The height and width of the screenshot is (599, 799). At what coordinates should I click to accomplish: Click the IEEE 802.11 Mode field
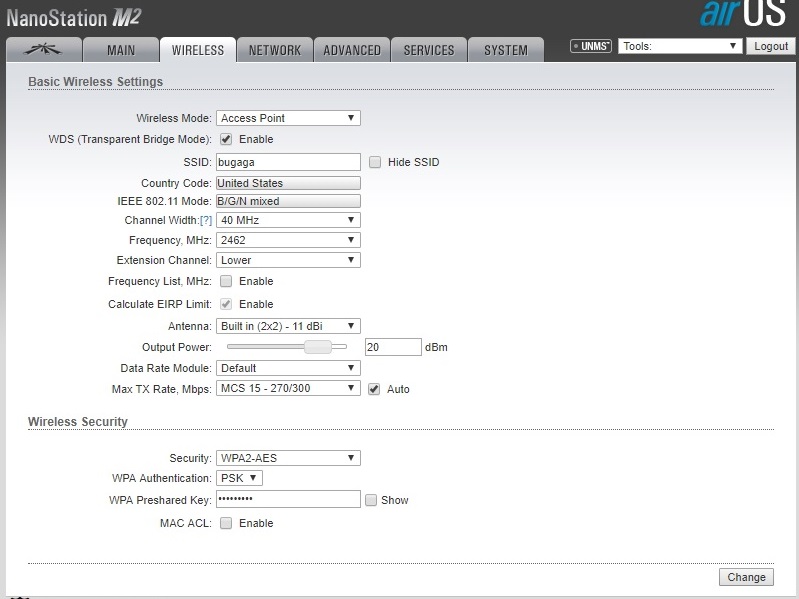click(288, 201)
